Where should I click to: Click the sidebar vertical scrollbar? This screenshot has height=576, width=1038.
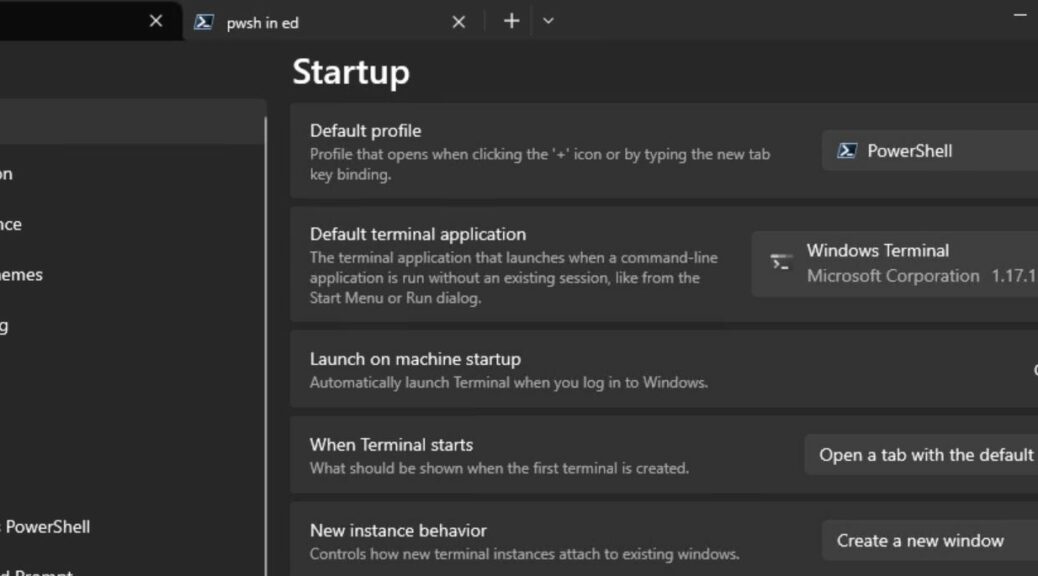[x=265, y=344]
